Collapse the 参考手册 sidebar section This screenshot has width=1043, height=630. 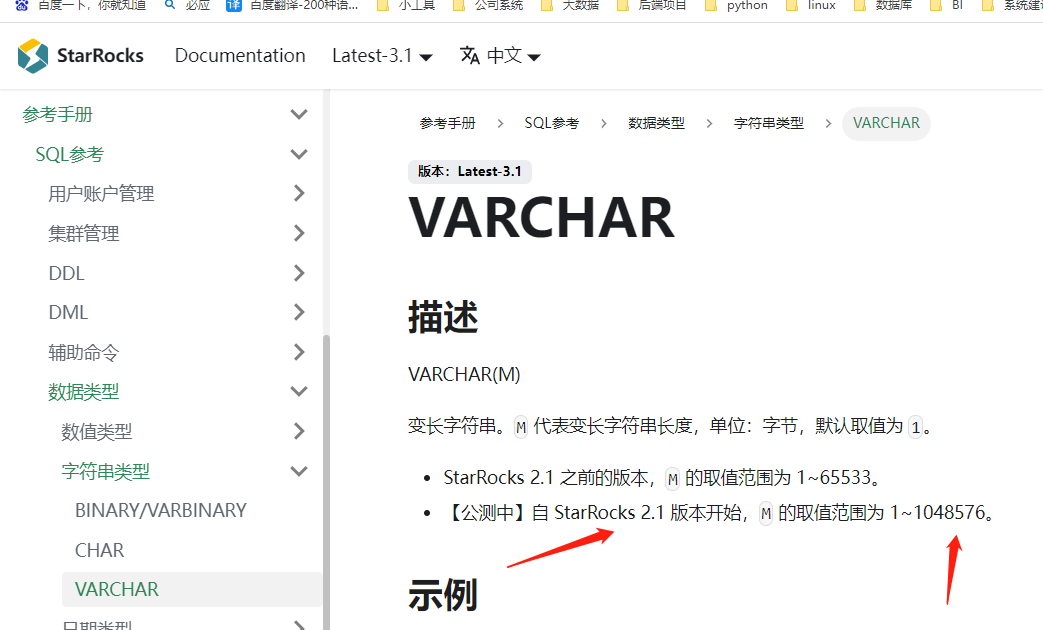pyautogui.click(x=299, y=114)
